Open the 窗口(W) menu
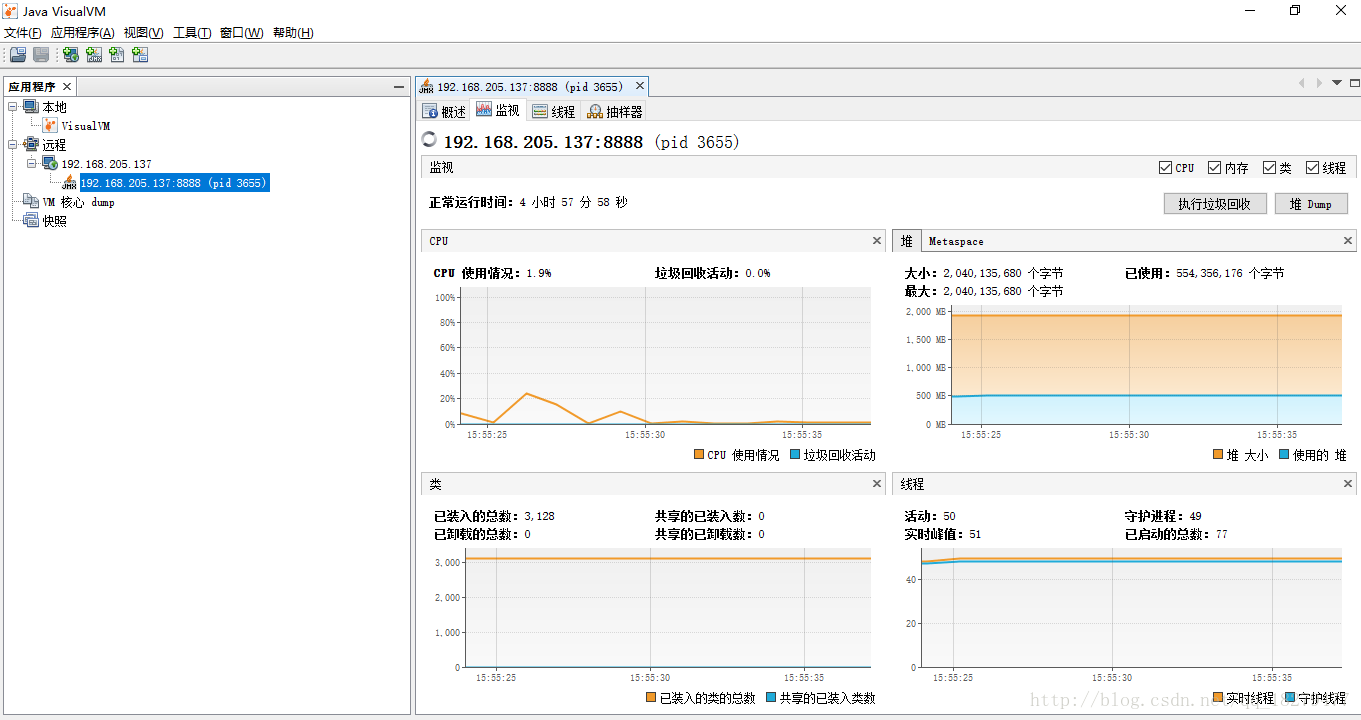 [x=241, y=33]
